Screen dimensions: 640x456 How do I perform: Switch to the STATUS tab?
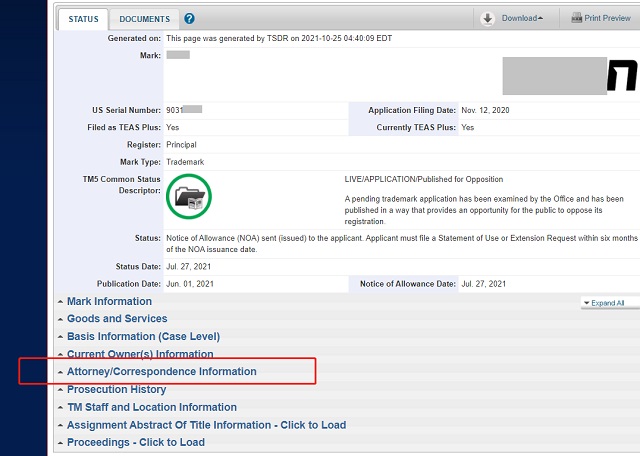pyautogui.click(x=82, y=19)
